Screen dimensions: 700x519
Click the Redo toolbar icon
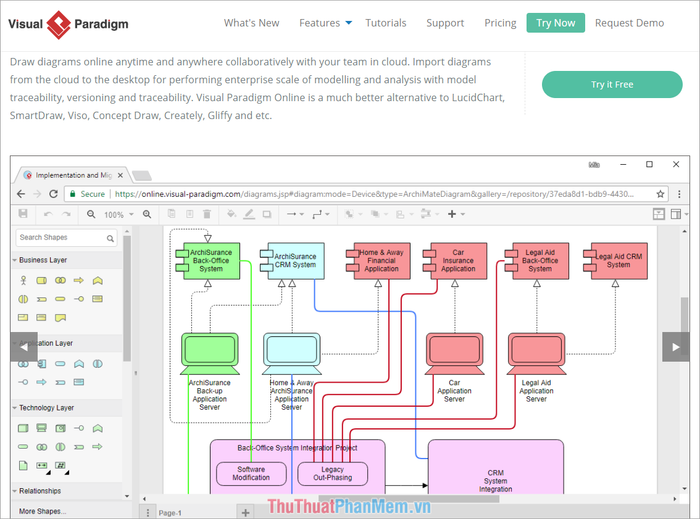pyautogui.click(x=66, y=214)
